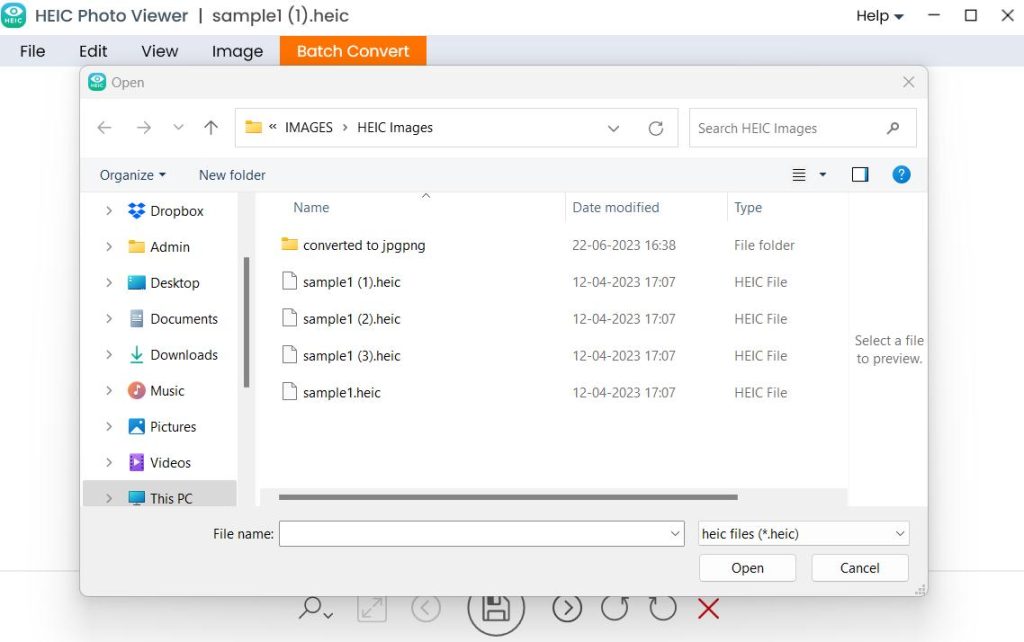Screen dimensions: 1024x642
Task: Open the File menu
Action: [x=32, y=51]
